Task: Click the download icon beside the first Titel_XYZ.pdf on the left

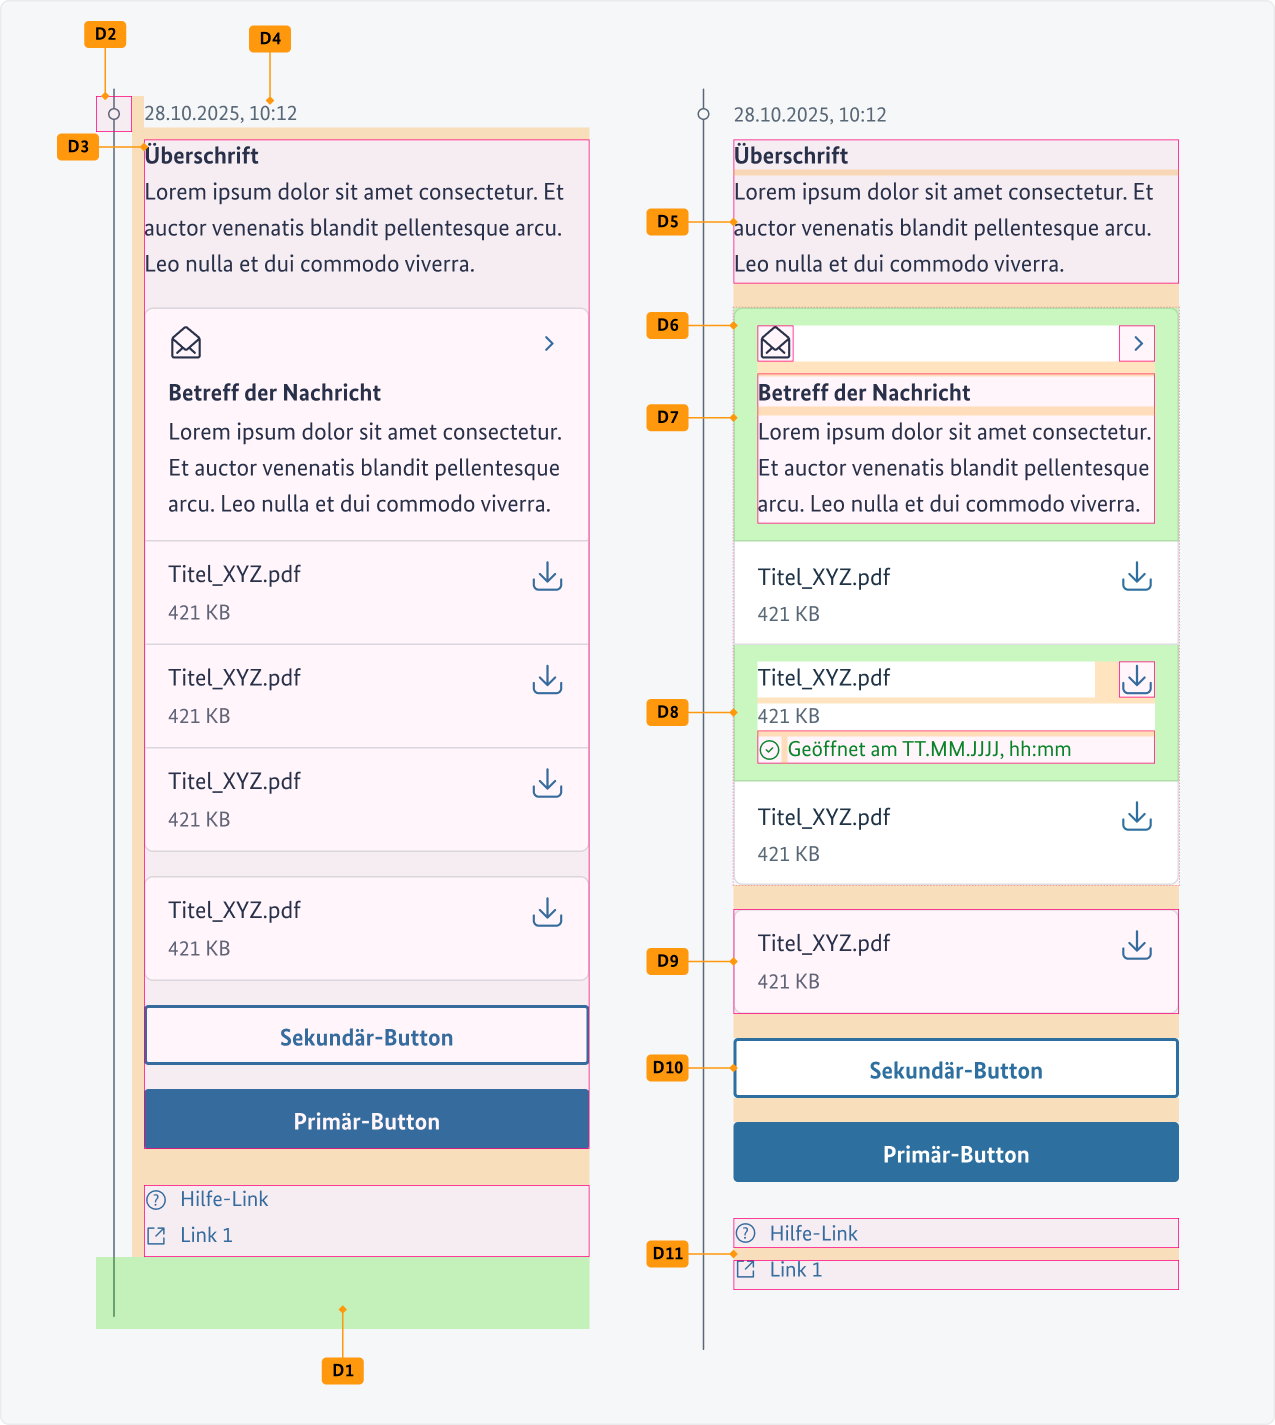Action: click(x=546, y=577)
